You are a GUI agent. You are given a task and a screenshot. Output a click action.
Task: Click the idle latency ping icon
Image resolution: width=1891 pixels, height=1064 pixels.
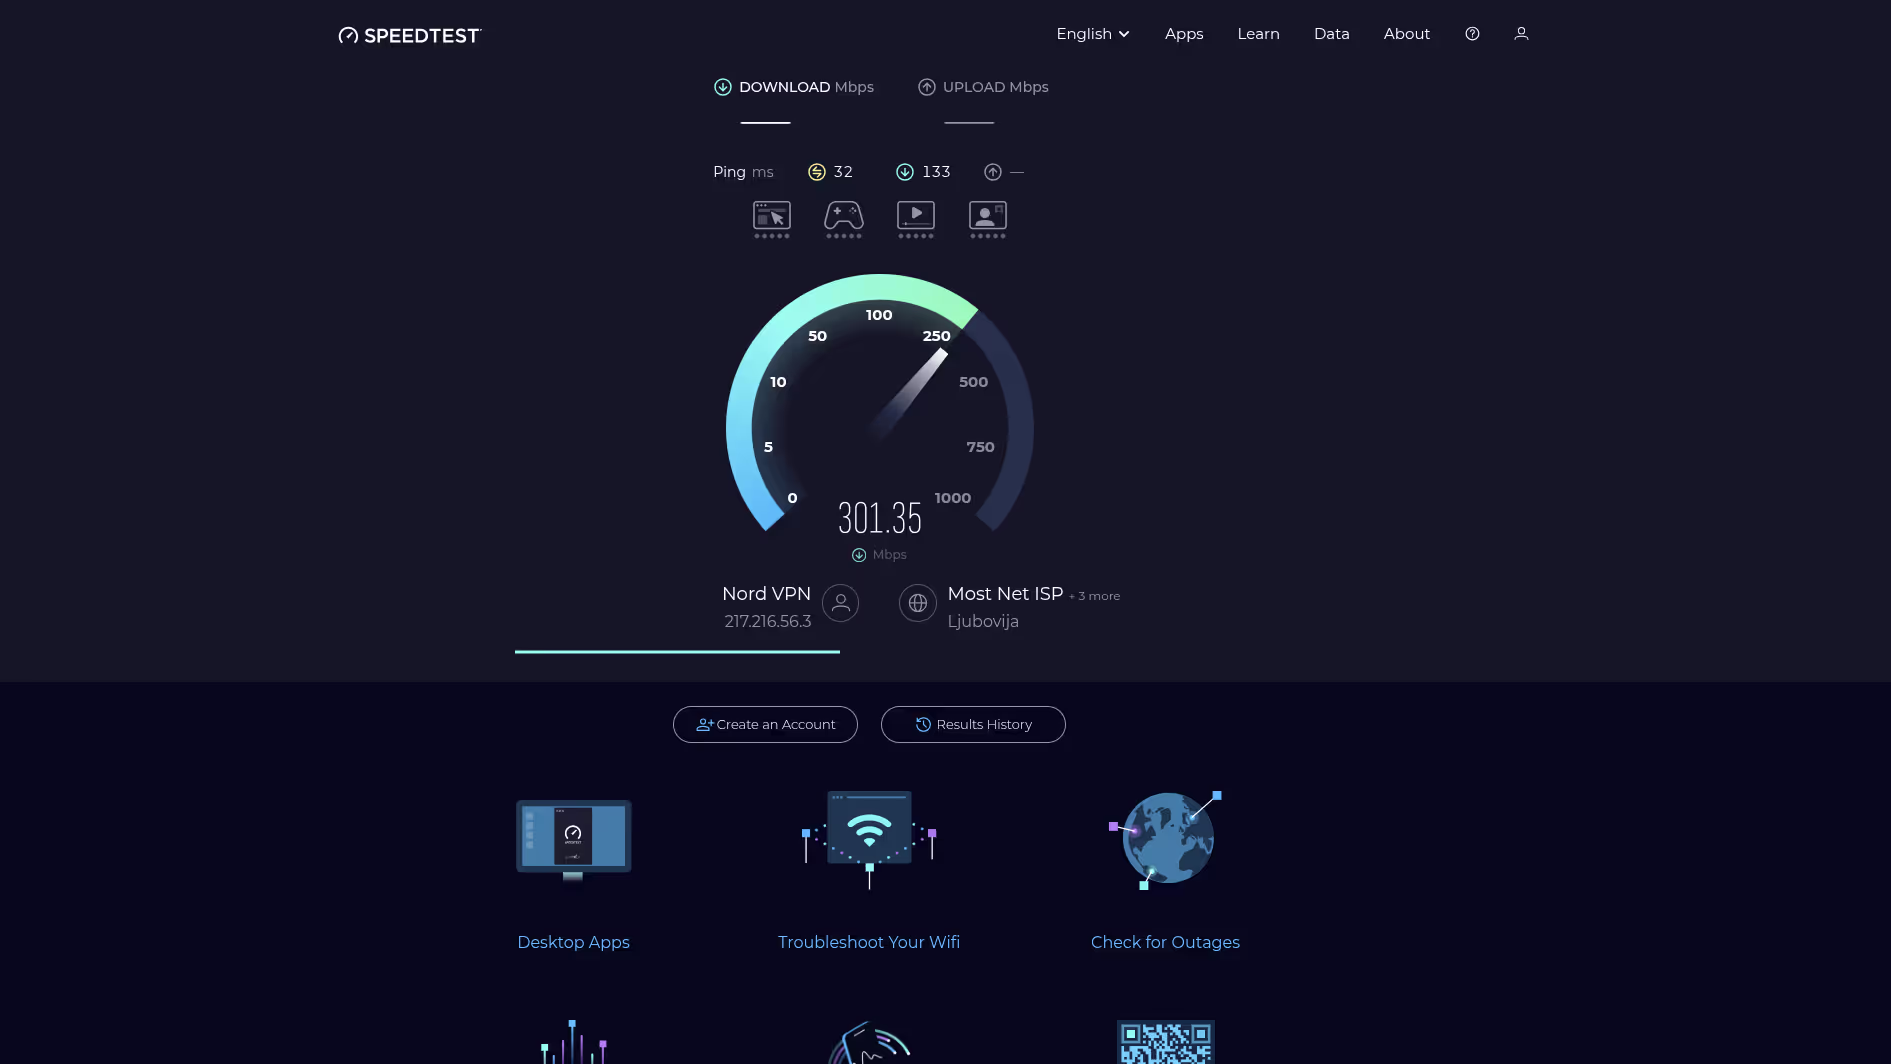[817, 172]
